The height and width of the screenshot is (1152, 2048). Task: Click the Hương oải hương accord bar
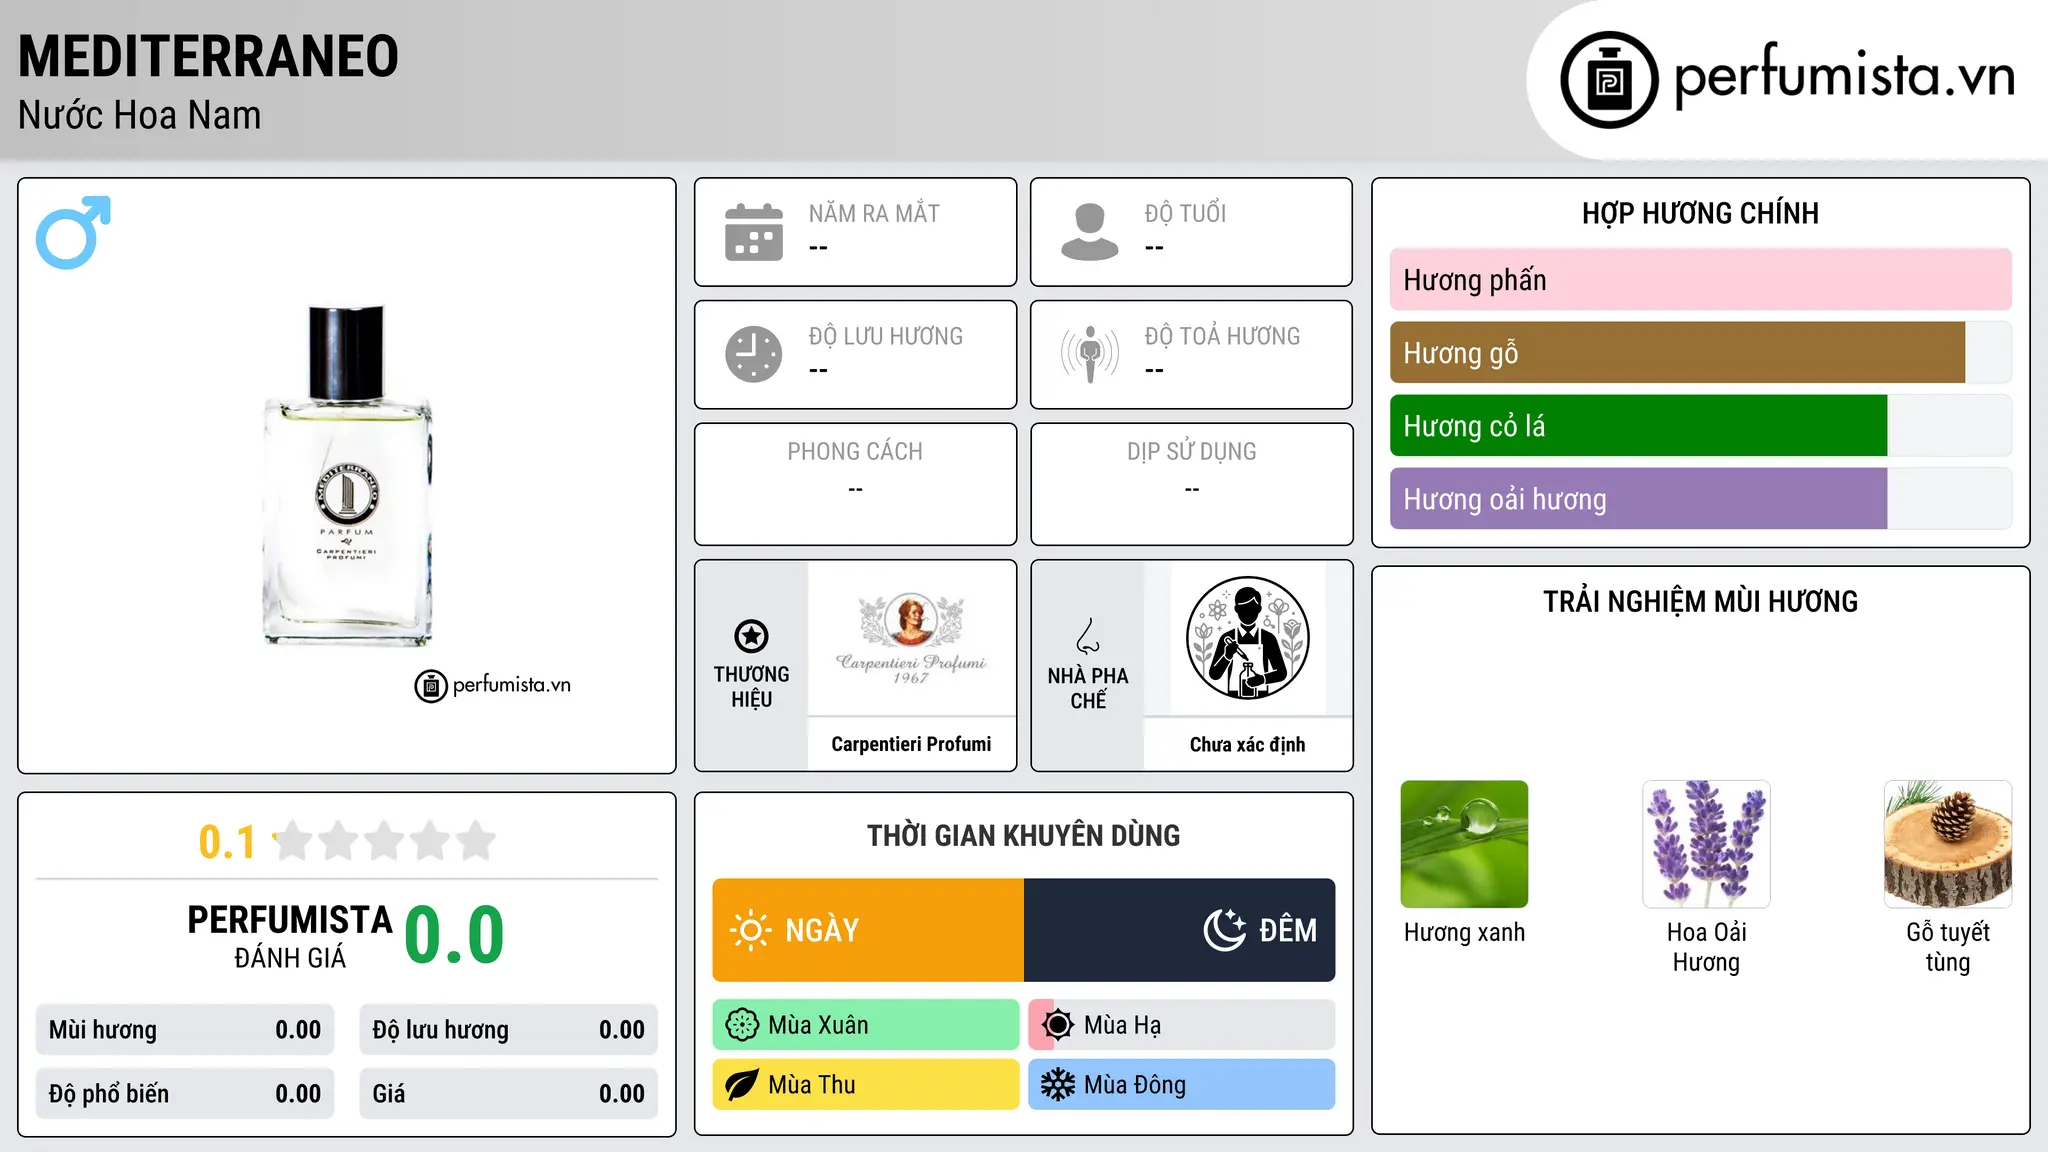(1701, 499)
